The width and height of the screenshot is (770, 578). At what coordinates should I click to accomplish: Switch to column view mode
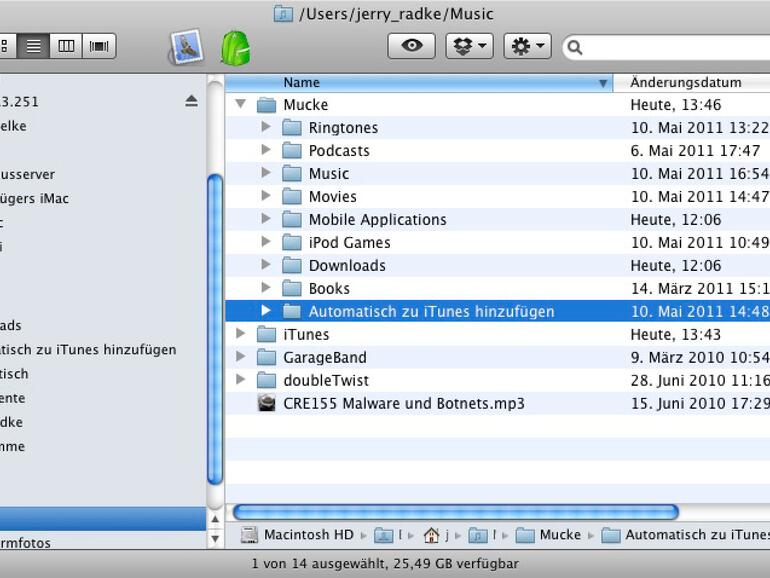[66, 46]
